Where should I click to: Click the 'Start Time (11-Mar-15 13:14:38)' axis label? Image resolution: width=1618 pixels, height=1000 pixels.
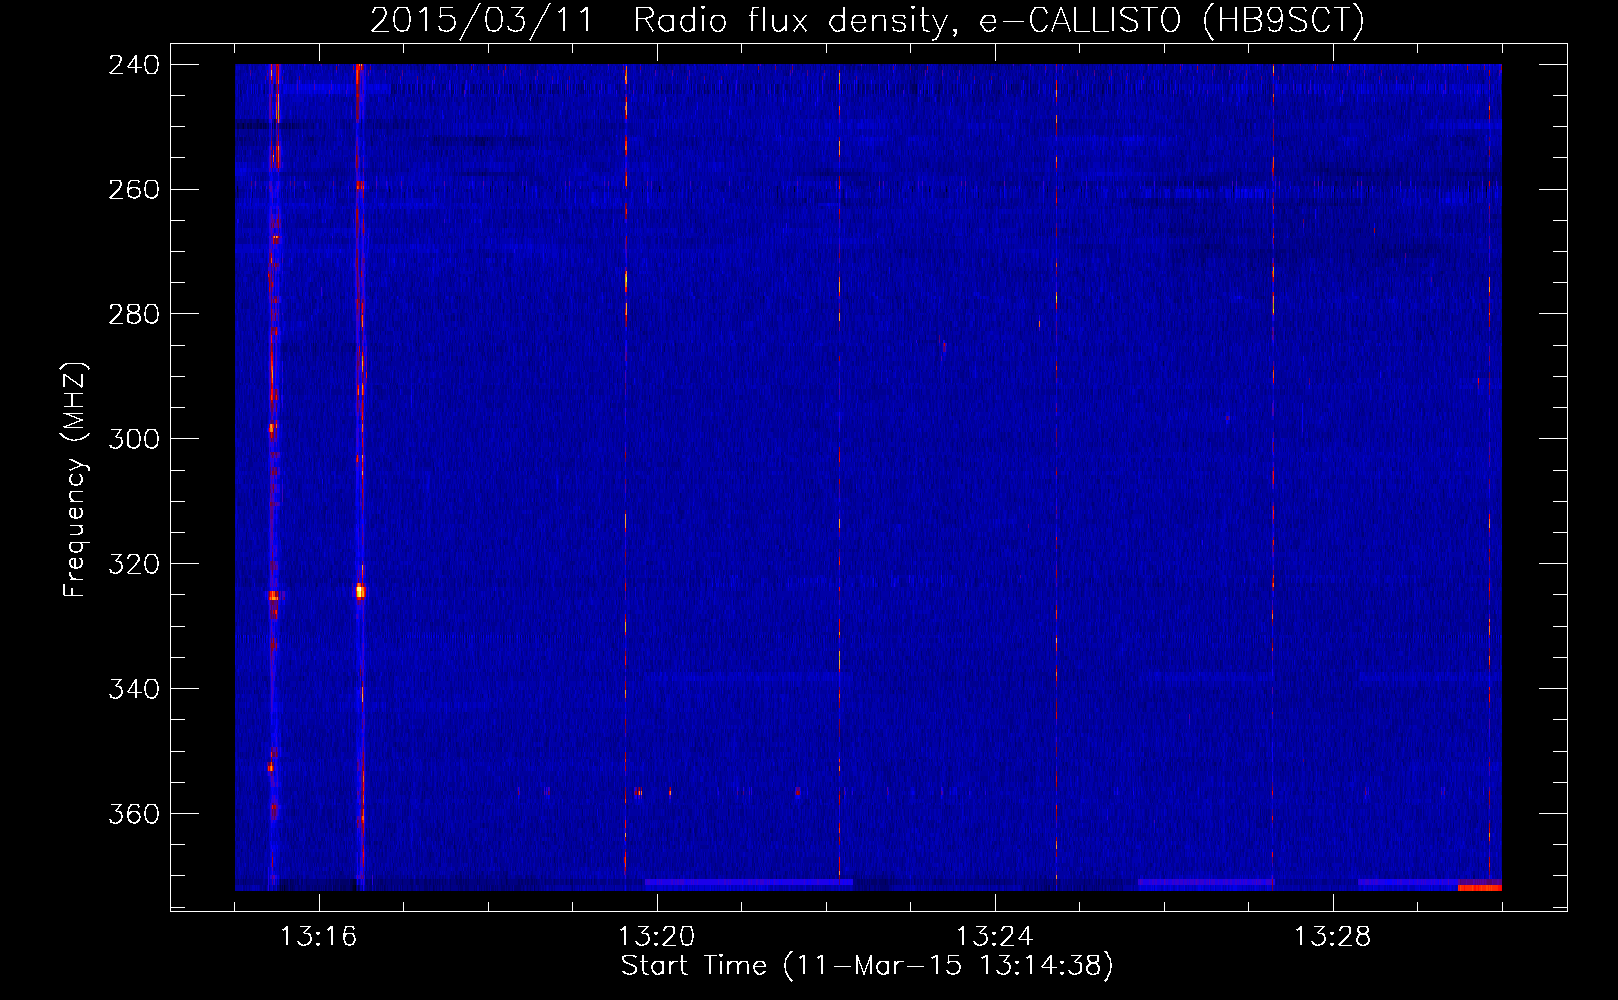(867, 966)
